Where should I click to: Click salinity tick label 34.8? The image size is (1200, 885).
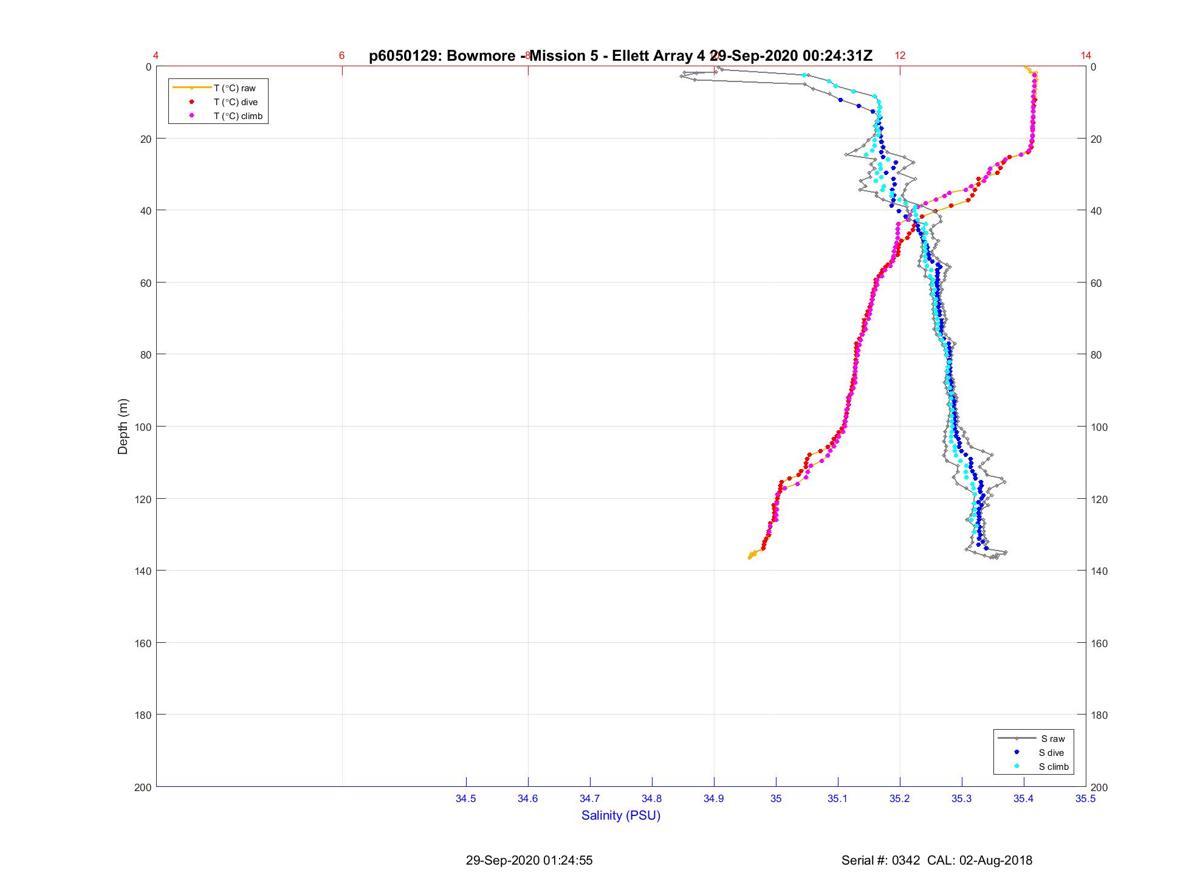tap(652, 798)
